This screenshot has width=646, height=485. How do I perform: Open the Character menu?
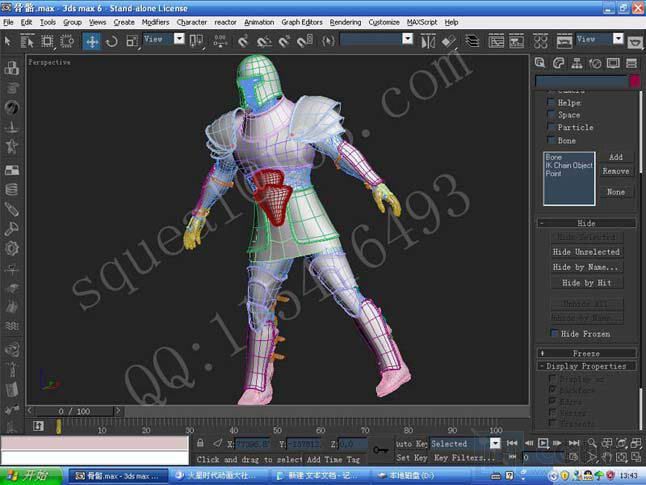[x=192, y=22]
